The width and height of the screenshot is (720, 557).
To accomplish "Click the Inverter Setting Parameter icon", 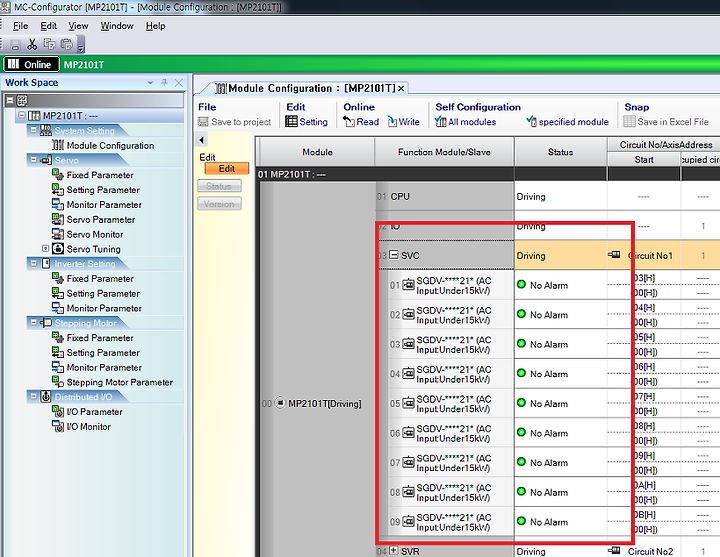I will tap(57, 293).
